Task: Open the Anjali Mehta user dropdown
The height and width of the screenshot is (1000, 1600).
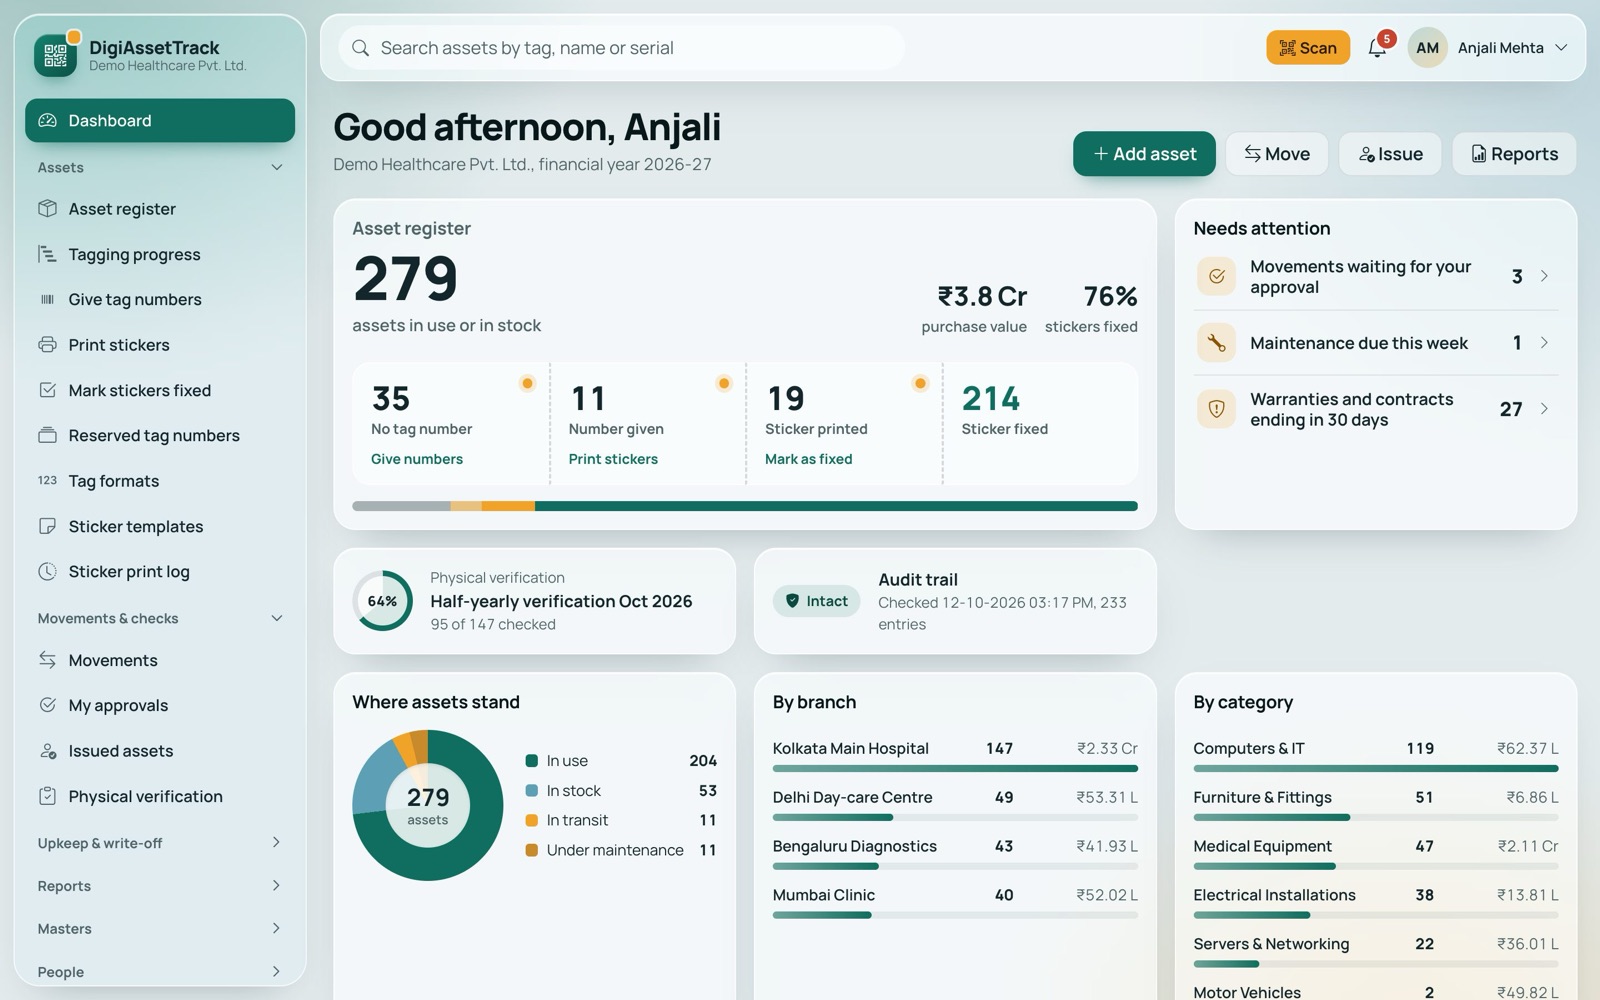Action: click(1489, 48)
